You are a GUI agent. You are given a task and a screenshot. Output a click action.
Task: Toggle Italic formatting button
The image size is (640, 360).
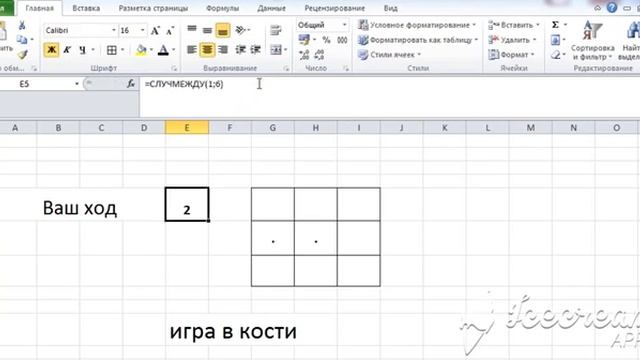click(67, 50)
